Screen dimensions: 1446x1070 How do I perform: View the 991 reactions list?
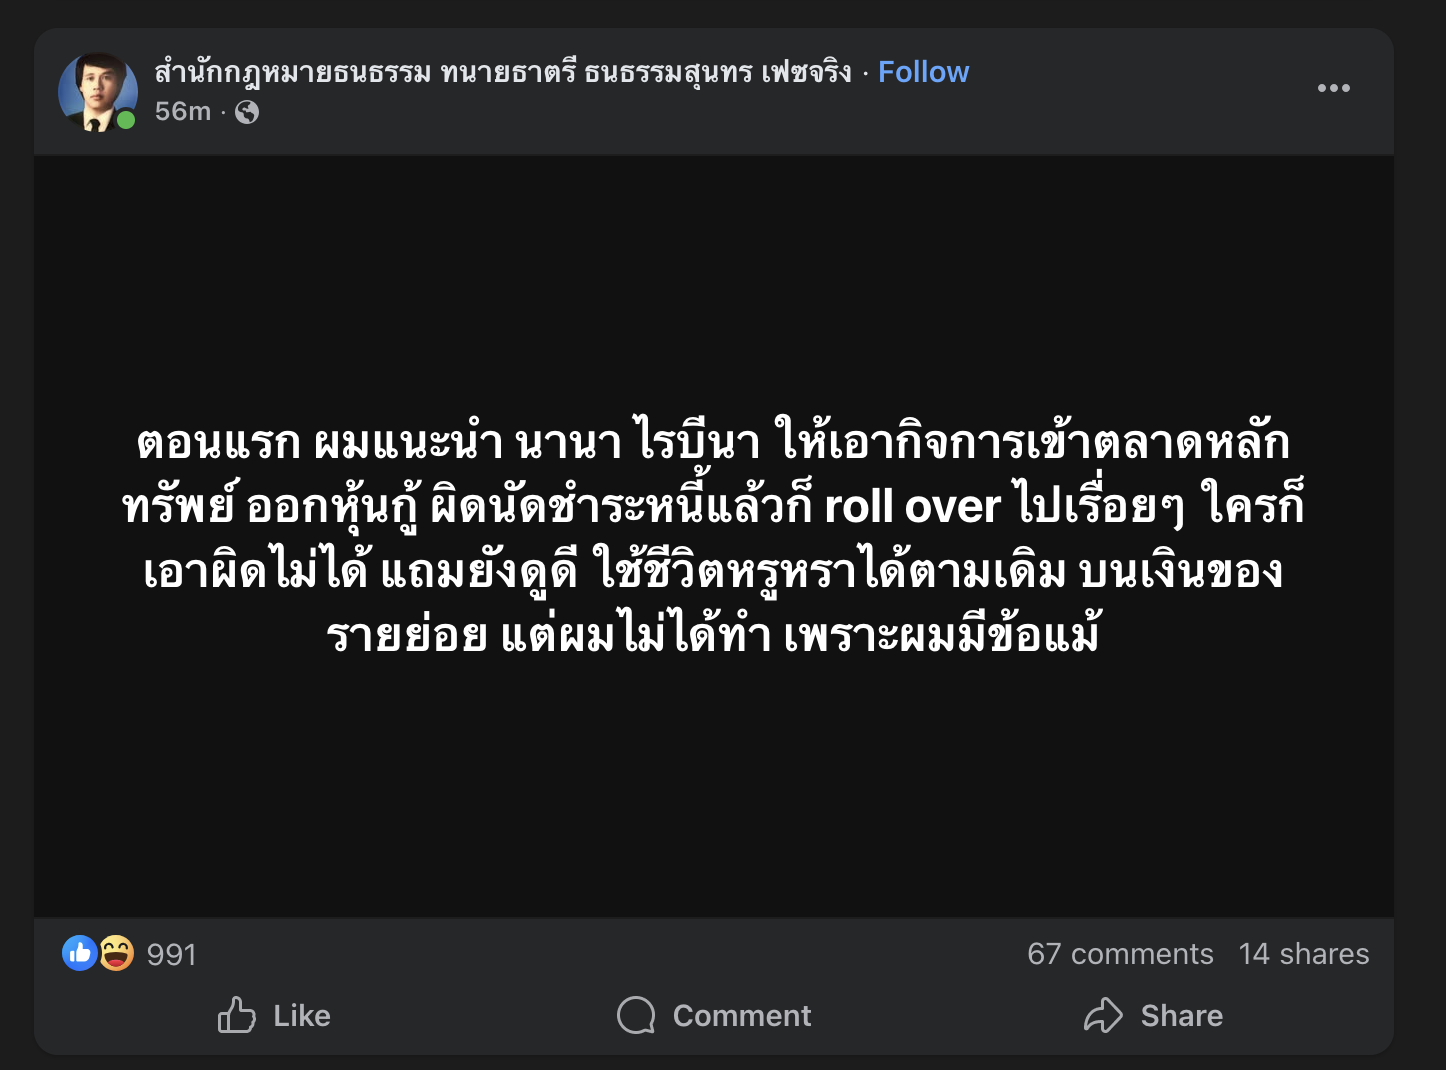pos(171,955)
